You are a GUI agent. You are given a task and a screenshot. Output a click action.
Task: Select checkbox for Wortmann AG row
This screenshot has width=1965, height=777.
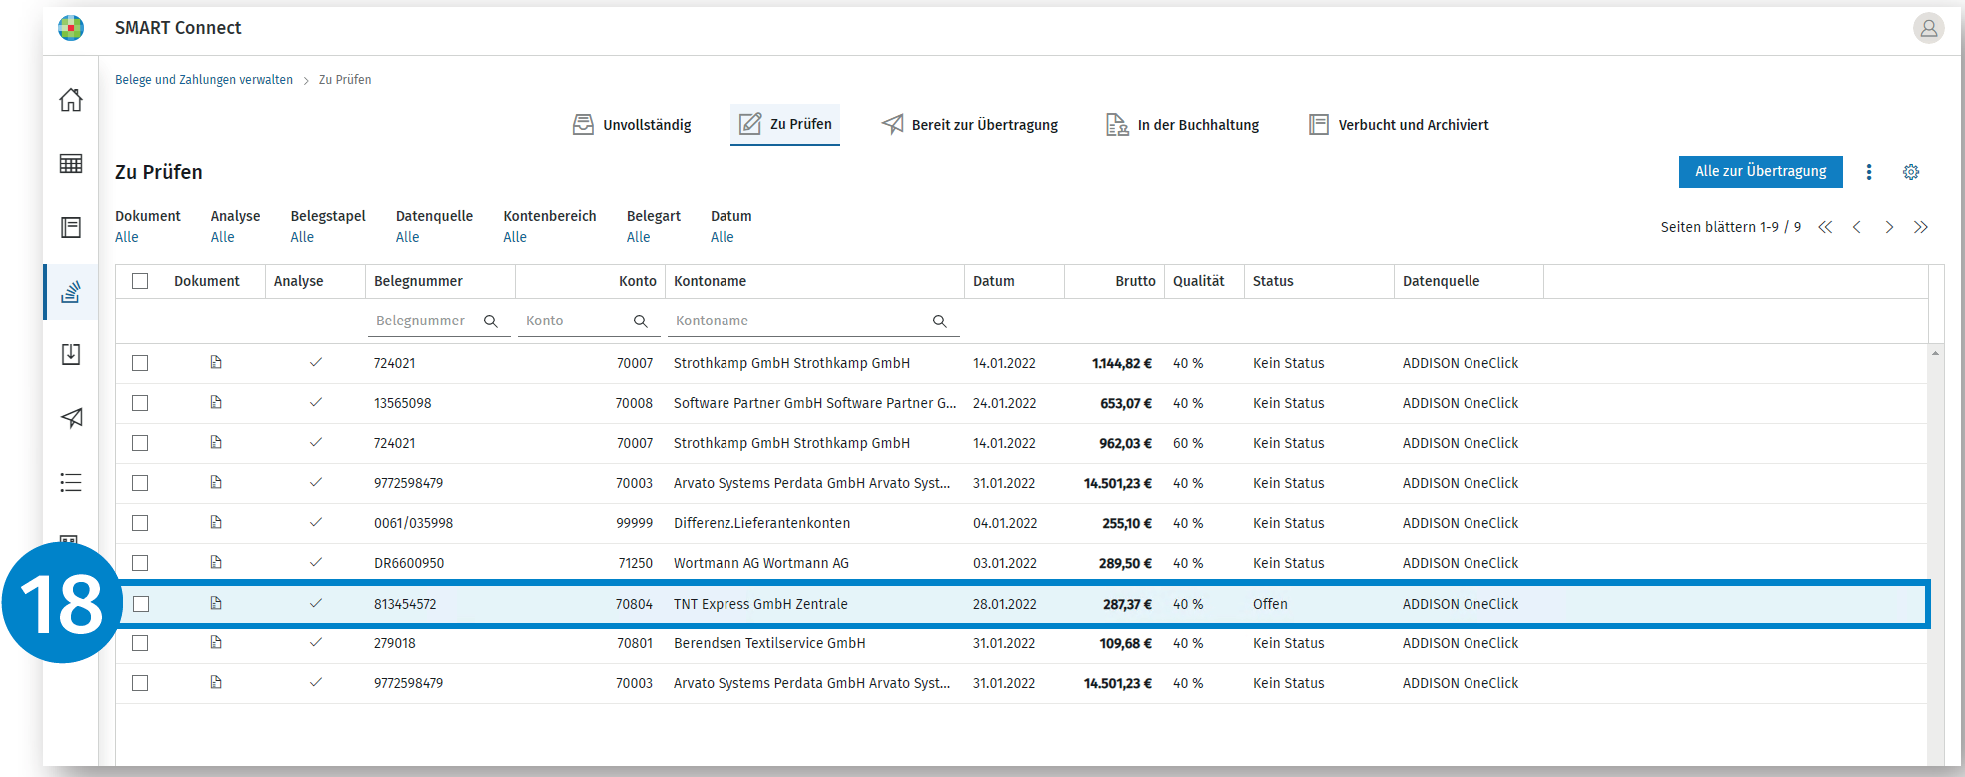(x=140, y=563)
